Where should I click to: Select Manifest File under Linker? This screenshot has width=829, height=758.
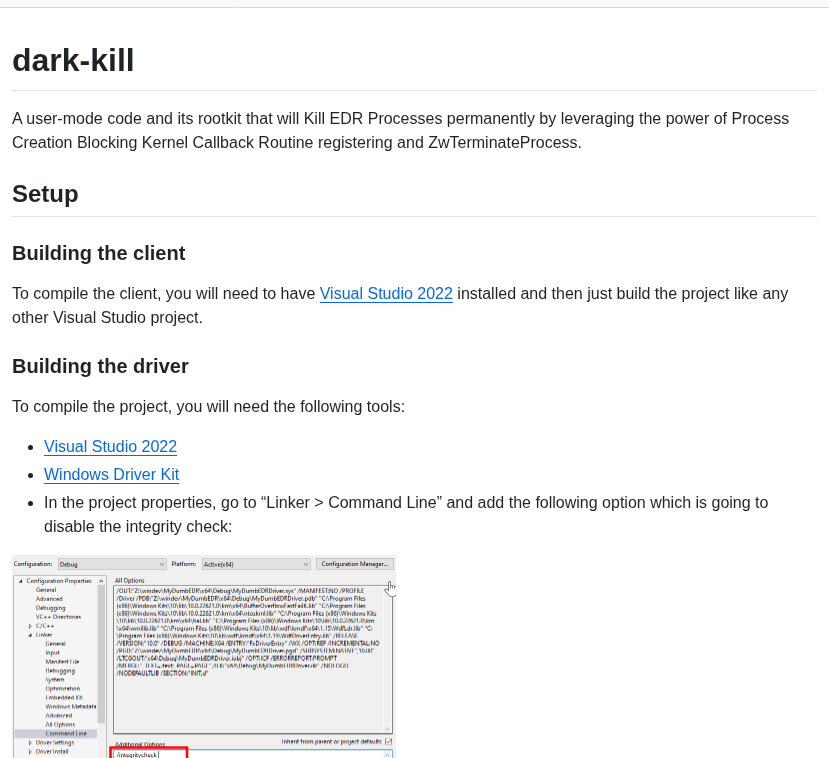[x=62, y=662]
